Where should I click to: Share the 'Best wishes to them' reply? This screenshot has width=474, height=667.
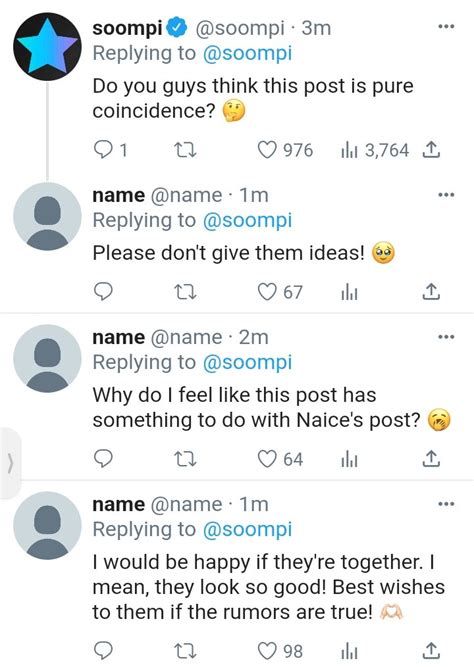coord(431,651)
